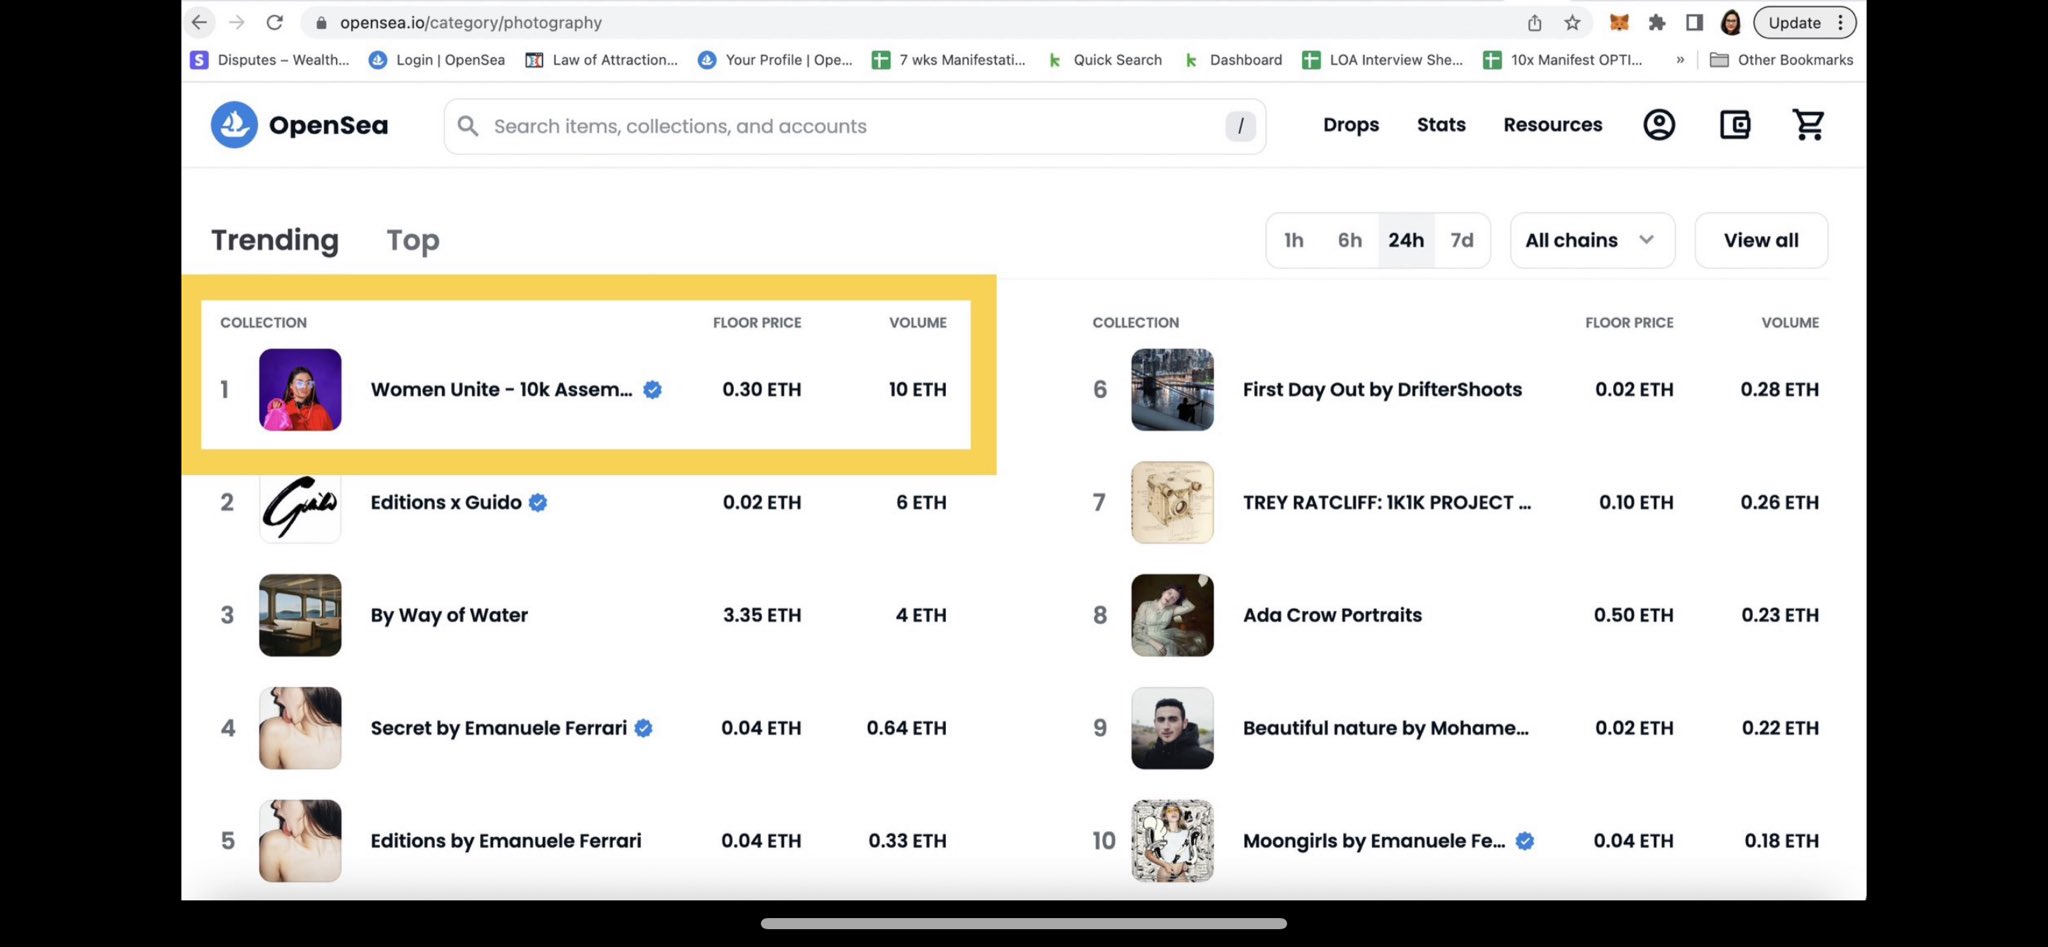Click By Way of Water floor price 3.35 ETH
The width and height of the screenshot is (2048, 947).
click(762, 615)
